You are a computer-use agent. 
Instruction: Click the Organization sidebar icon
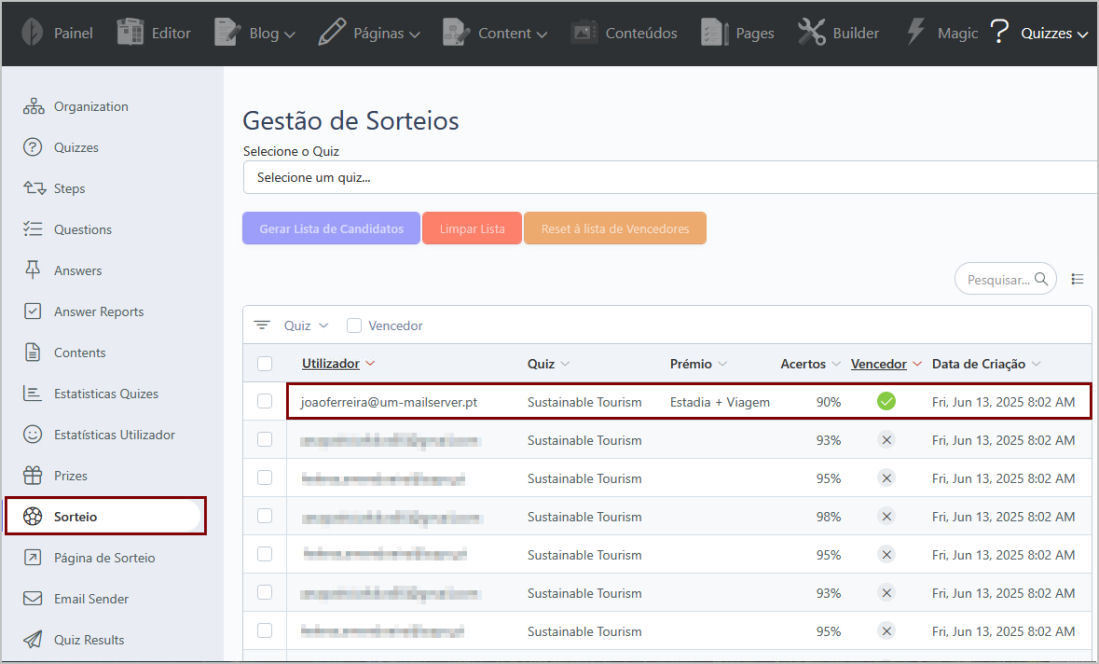pos(33,107)
